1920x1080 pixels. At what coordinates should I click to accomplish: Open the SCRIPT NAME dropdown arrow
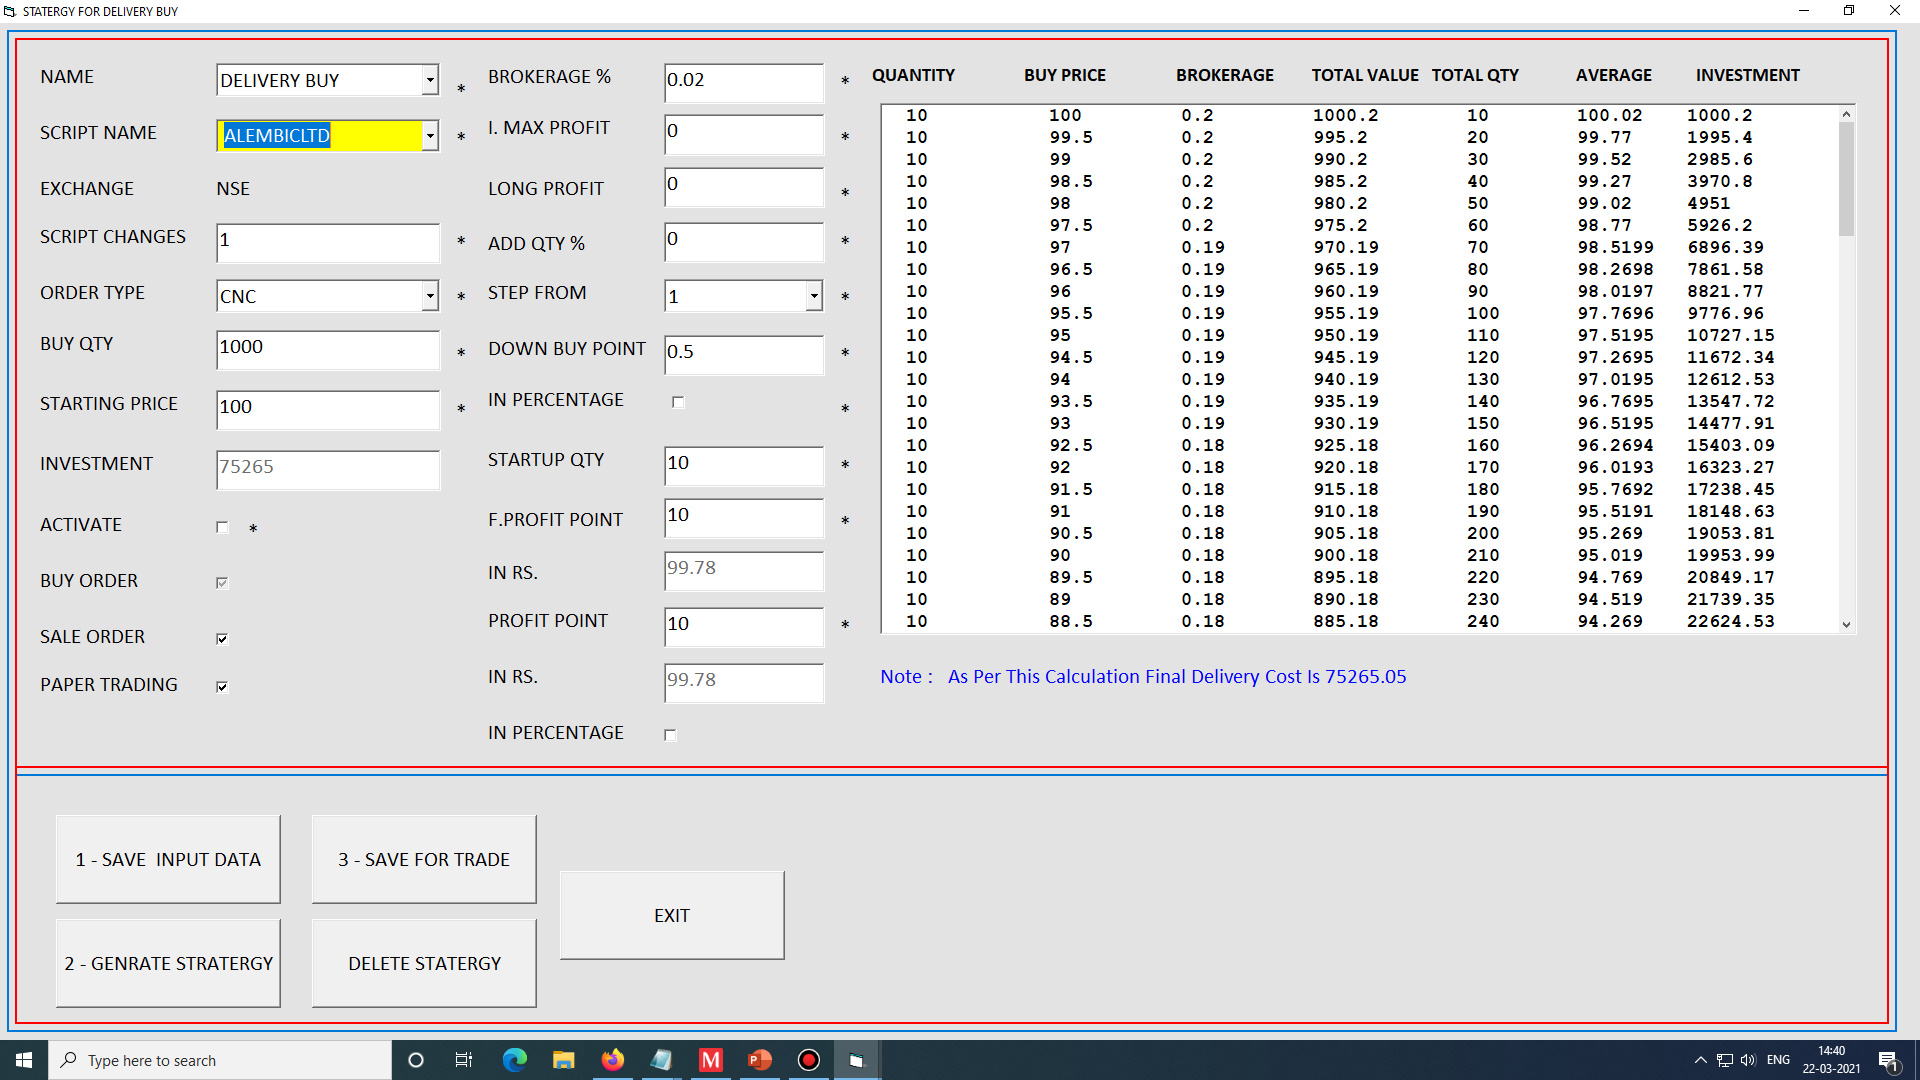(x=430, y=135)
